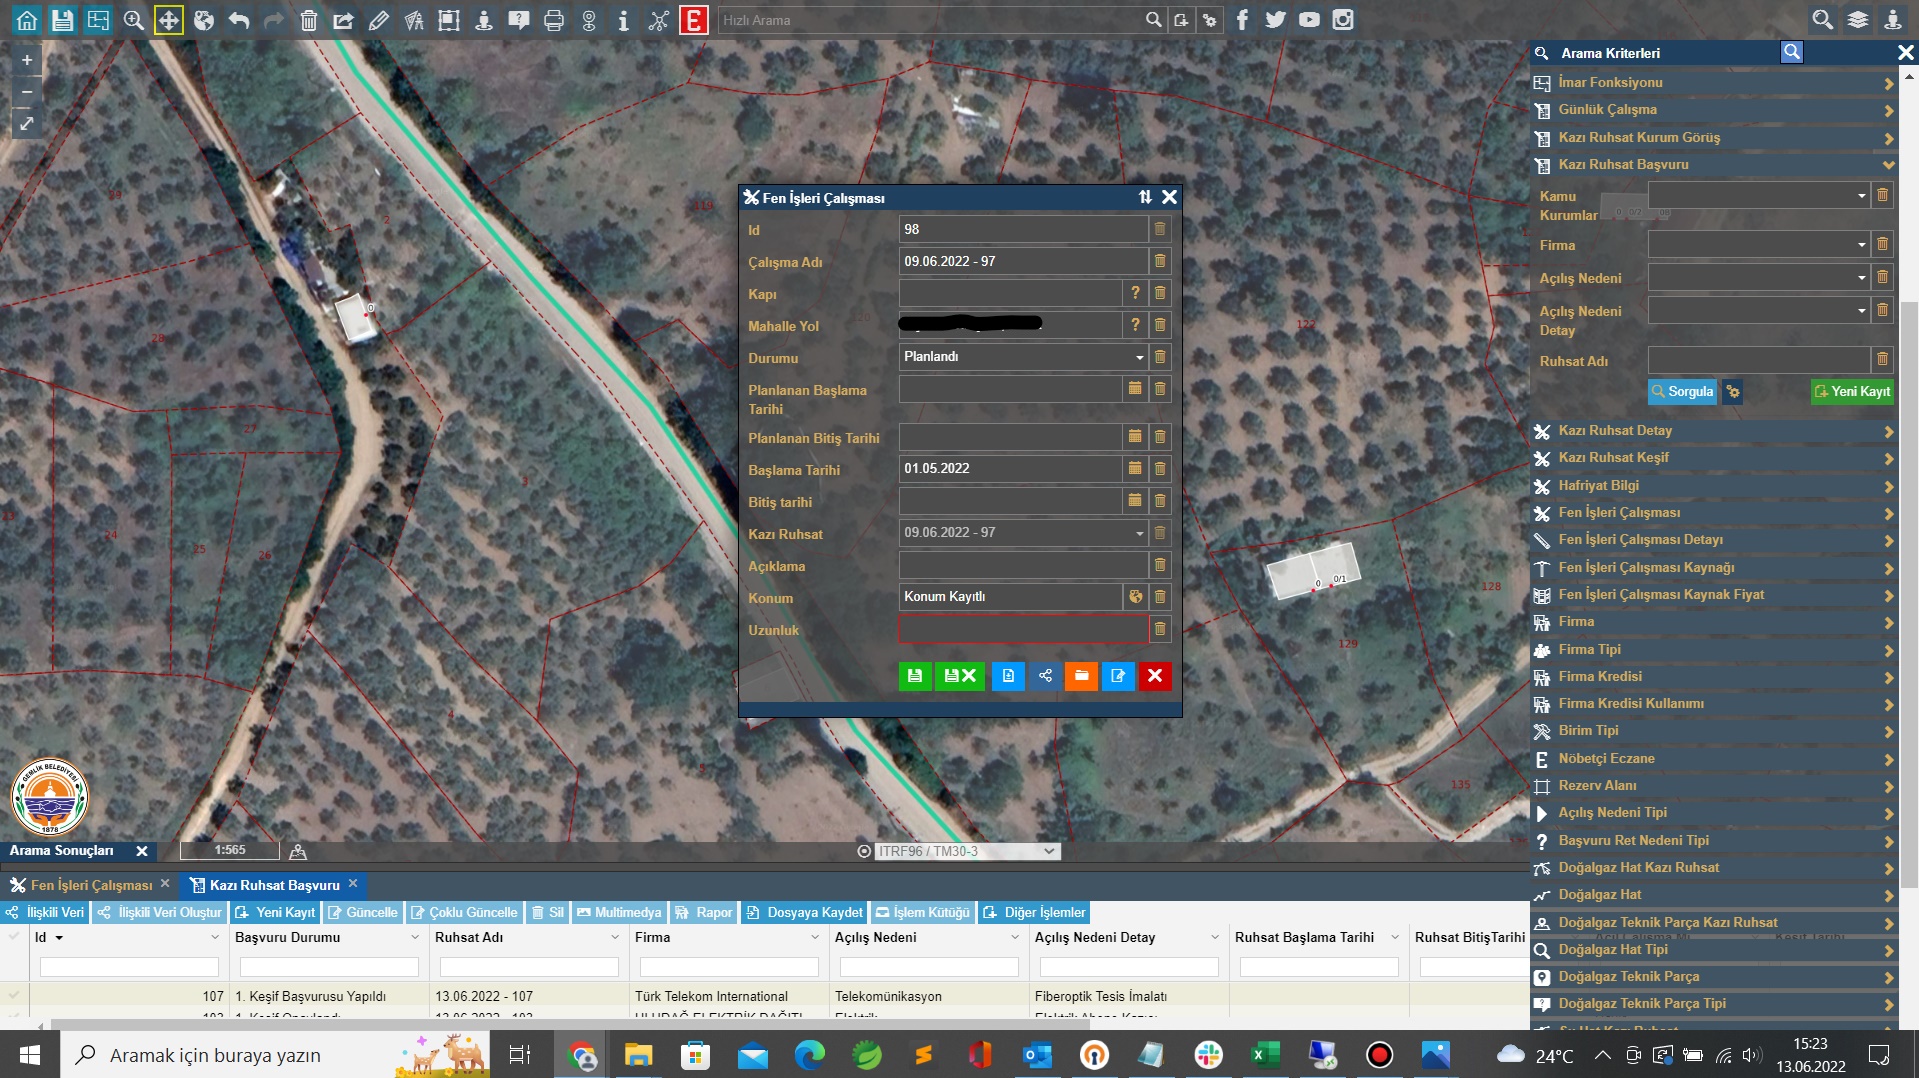1919x1078 pixels.
Task: Click the green Yeni Kayıt button
Action: [1852, 392]
